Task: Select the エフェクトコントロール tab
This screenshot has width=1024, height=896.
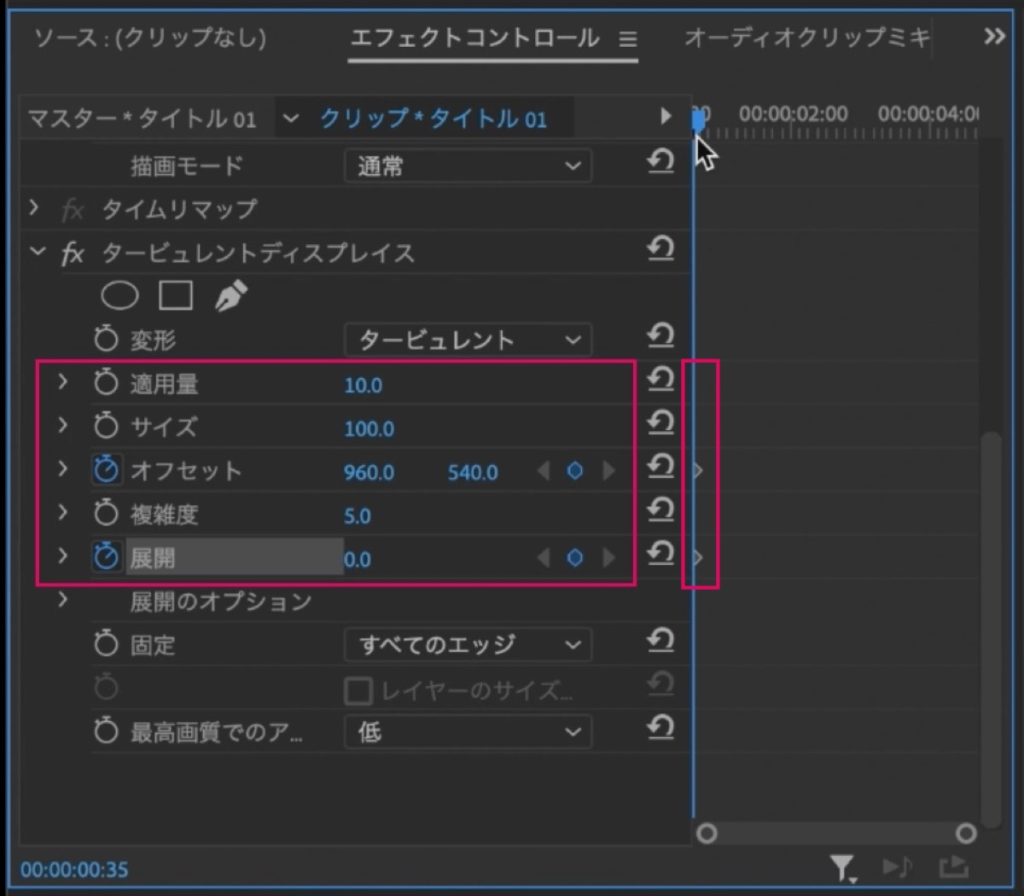Action: [475, 38]
